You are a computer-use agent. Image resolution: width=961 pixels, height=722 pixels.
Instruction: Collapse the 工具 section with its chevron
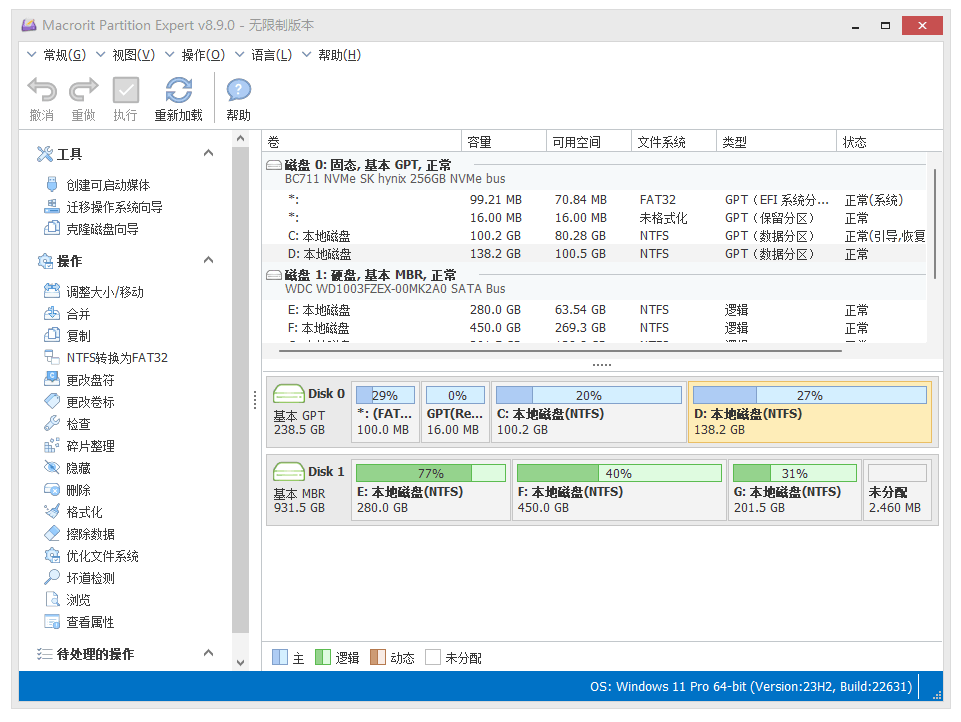tap(209, 152)
